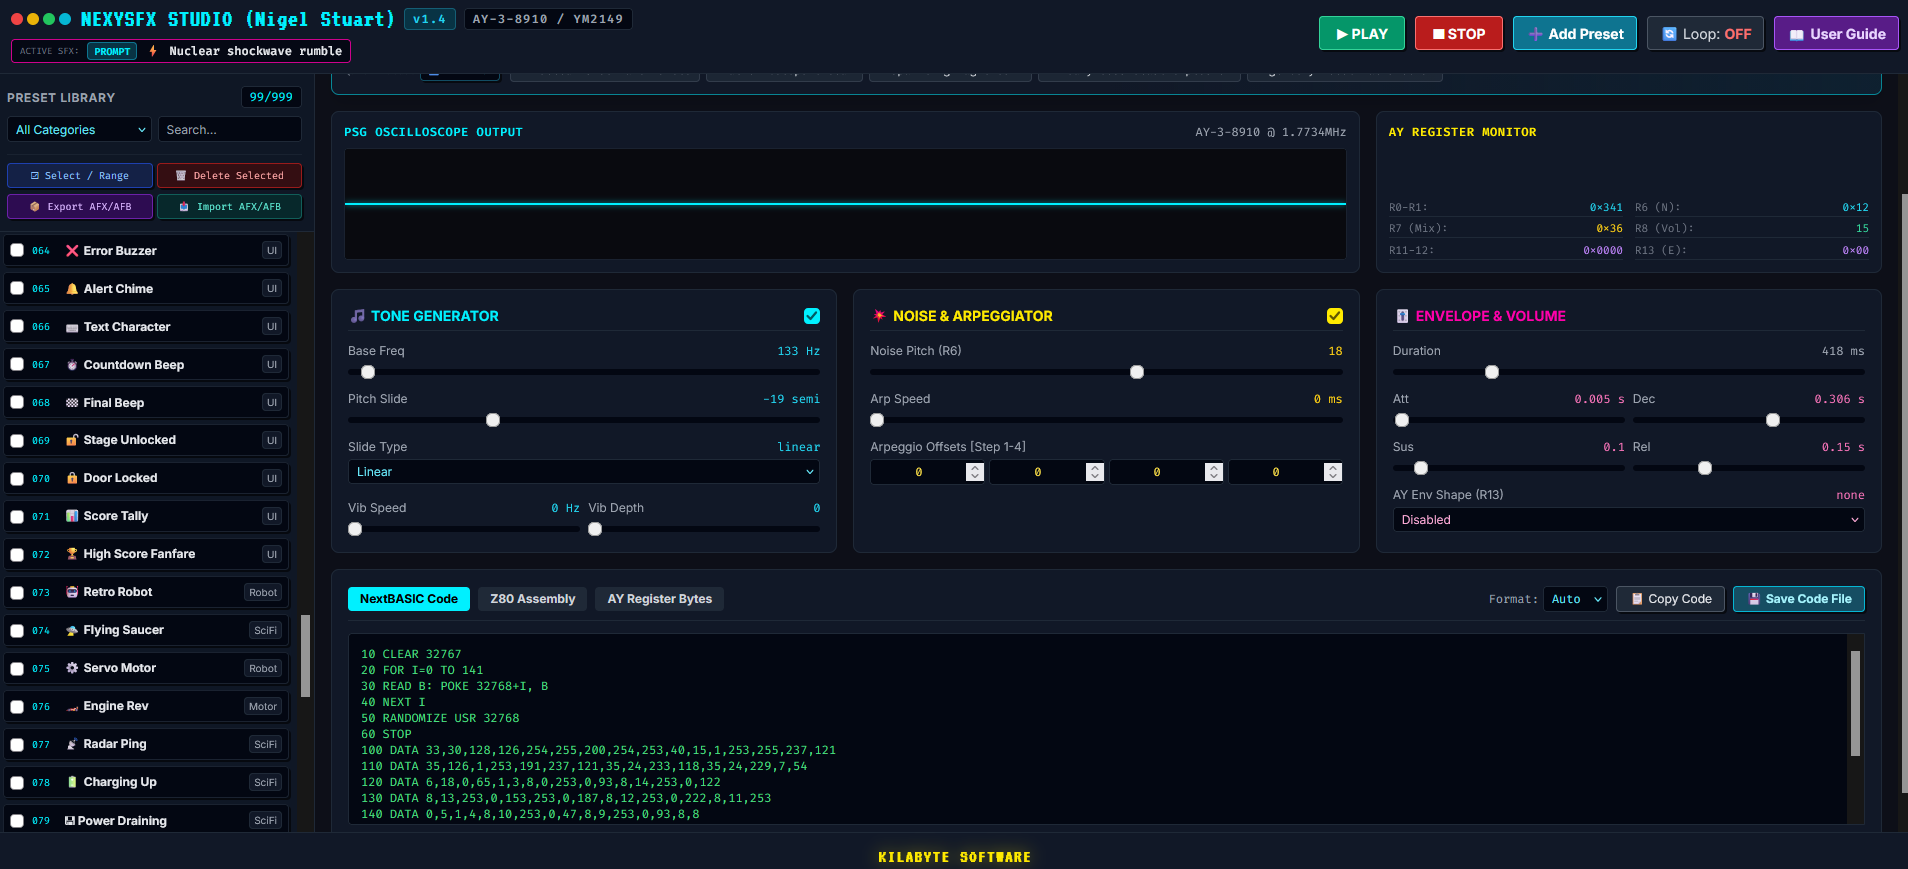Click the Engine Rev car icon

(72, 706)
